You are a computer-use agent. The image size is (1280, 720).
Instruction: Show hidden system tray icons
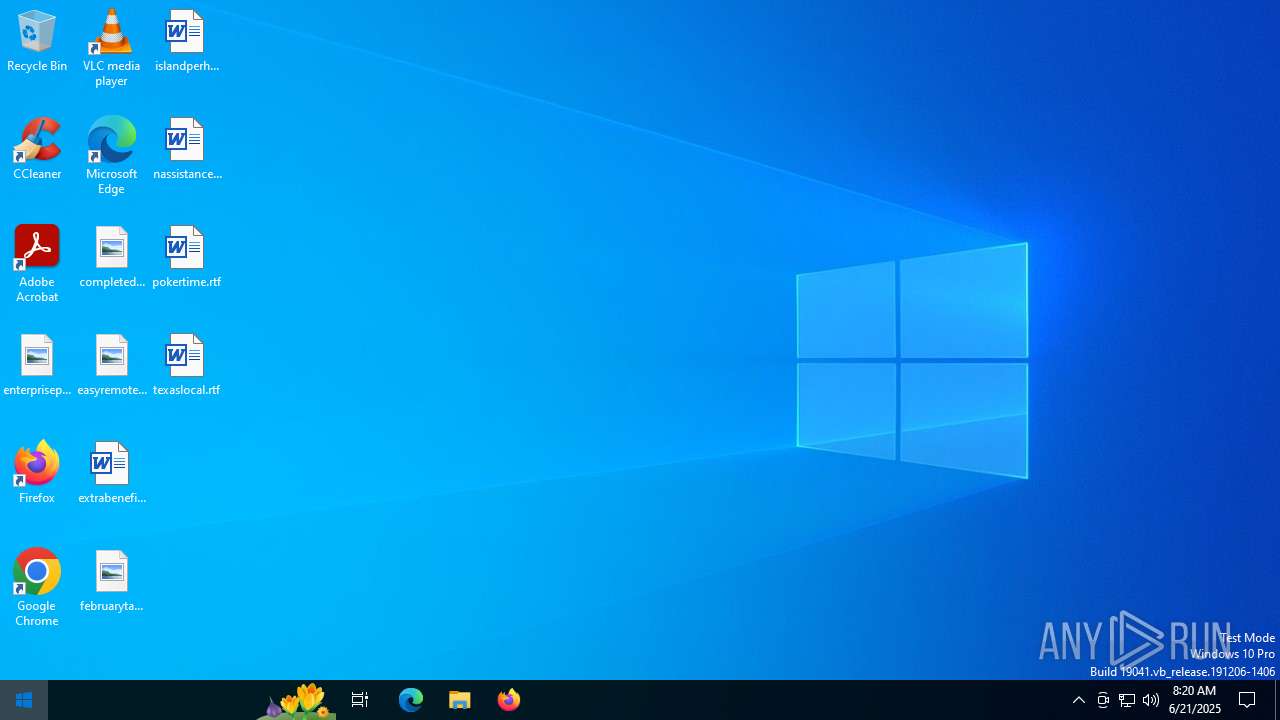tap(1079, 700)
